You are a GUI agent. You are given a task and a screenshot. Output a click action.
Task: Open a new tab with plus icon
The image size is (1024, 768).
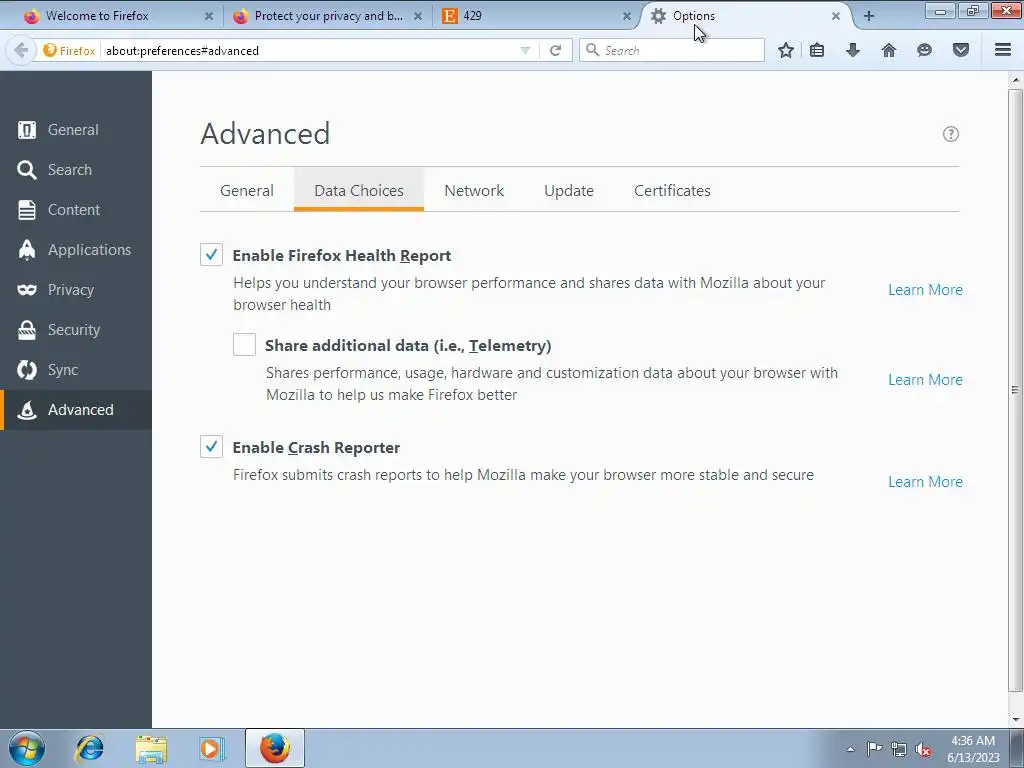click(869, 16)
